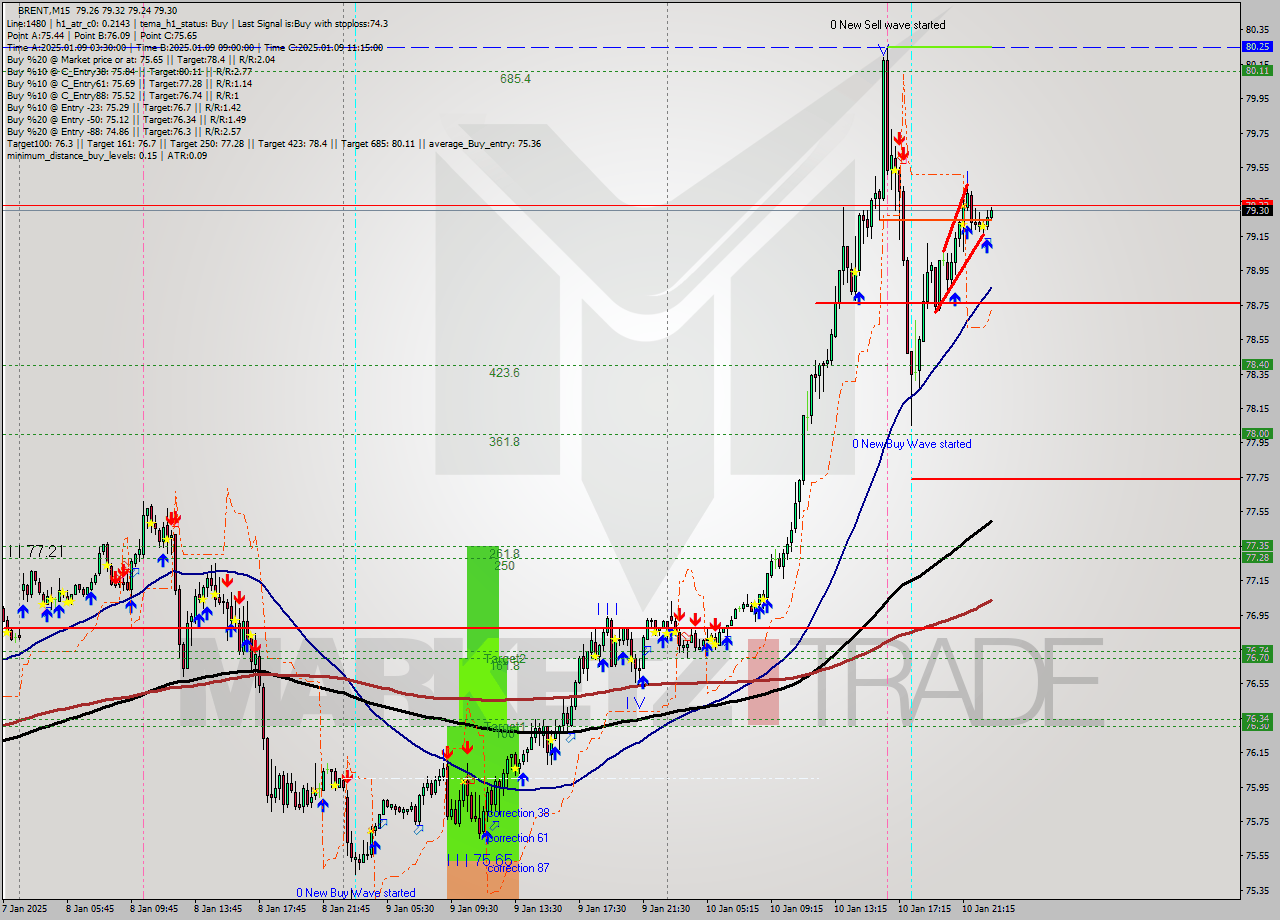This screenshot has width=1280, height=920.
Task: Click the 80.35 price scale label
Action: point(1257,30)
